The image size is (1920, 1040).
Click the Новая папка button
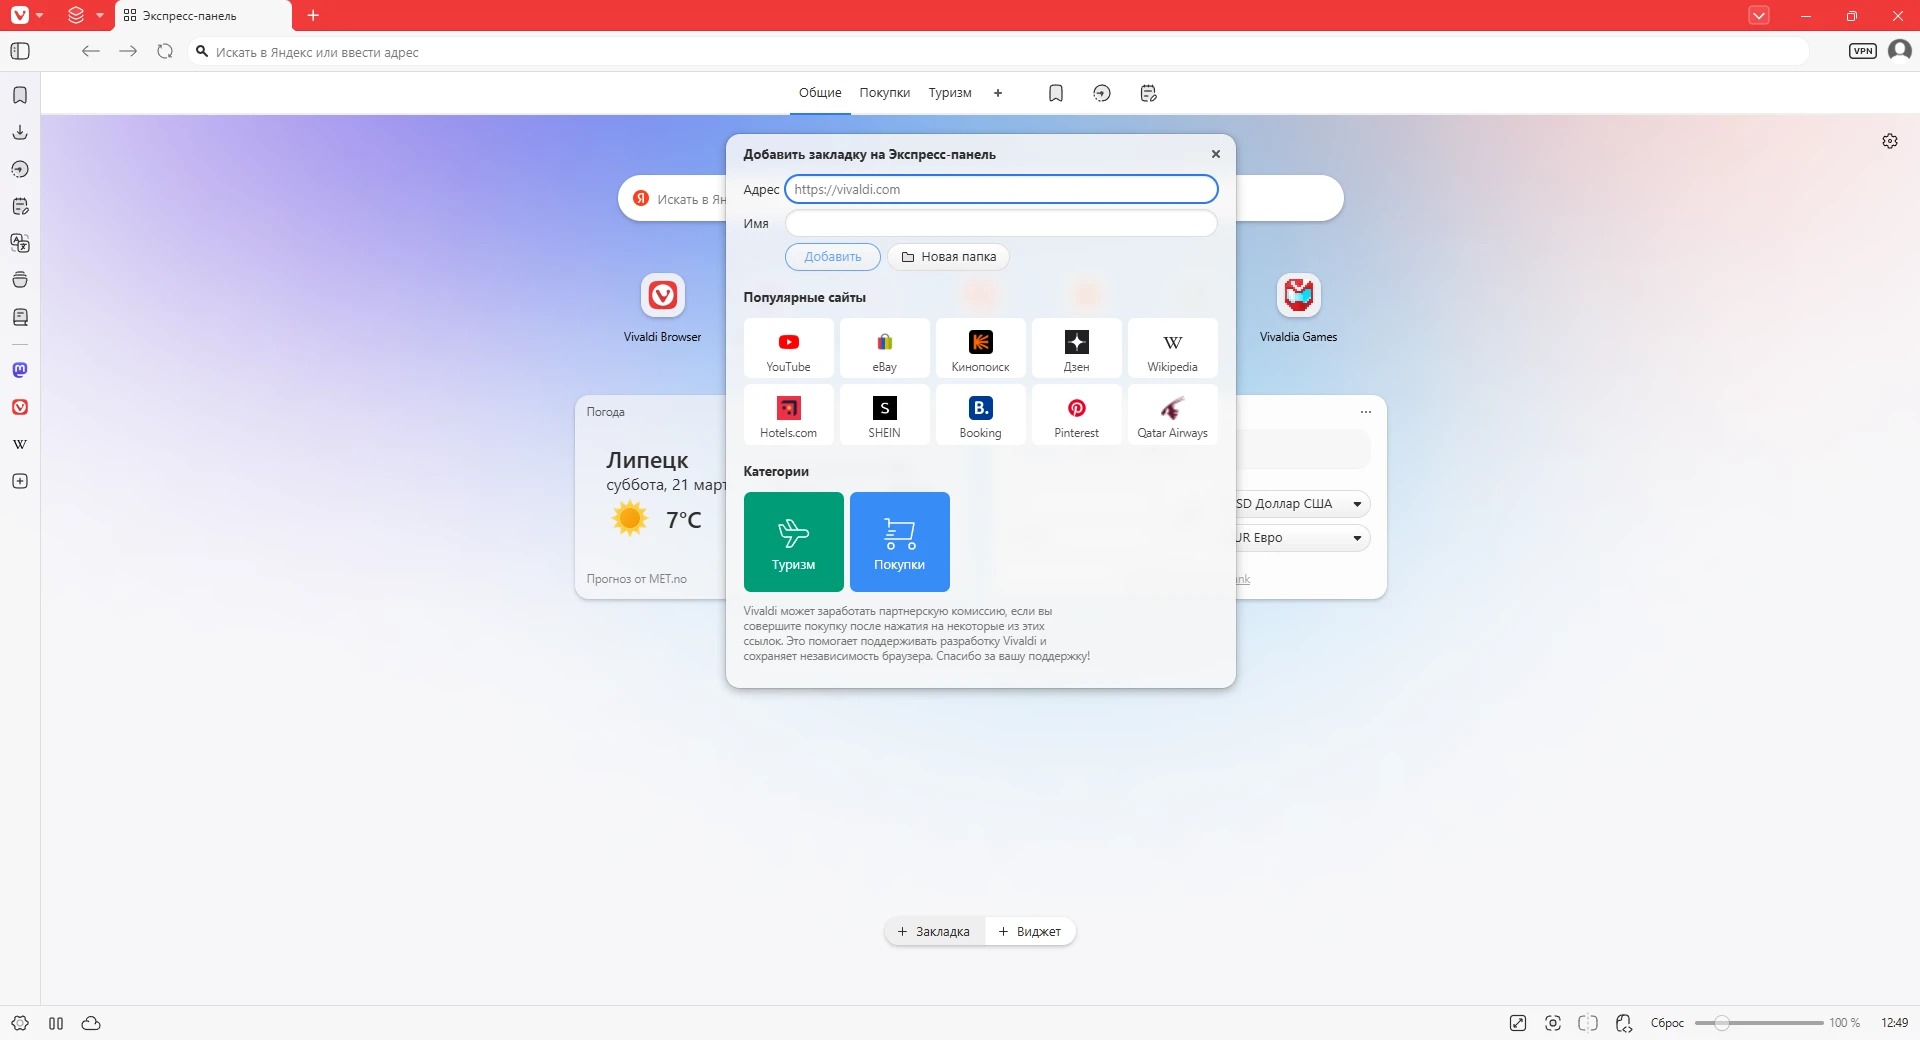[x=948, y=257]
